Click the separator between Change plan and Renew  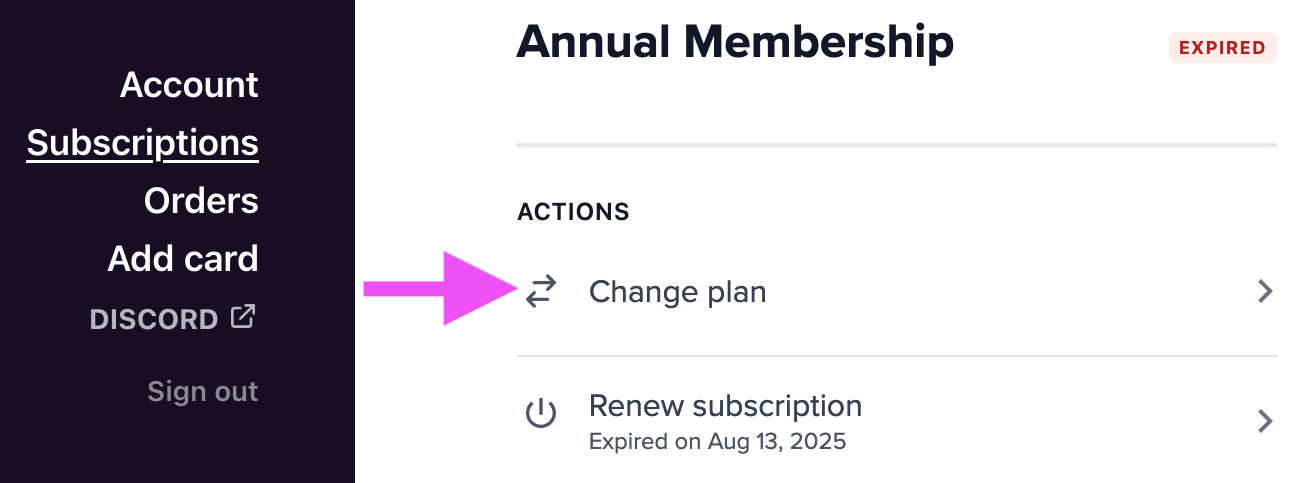tap(896, 356)
